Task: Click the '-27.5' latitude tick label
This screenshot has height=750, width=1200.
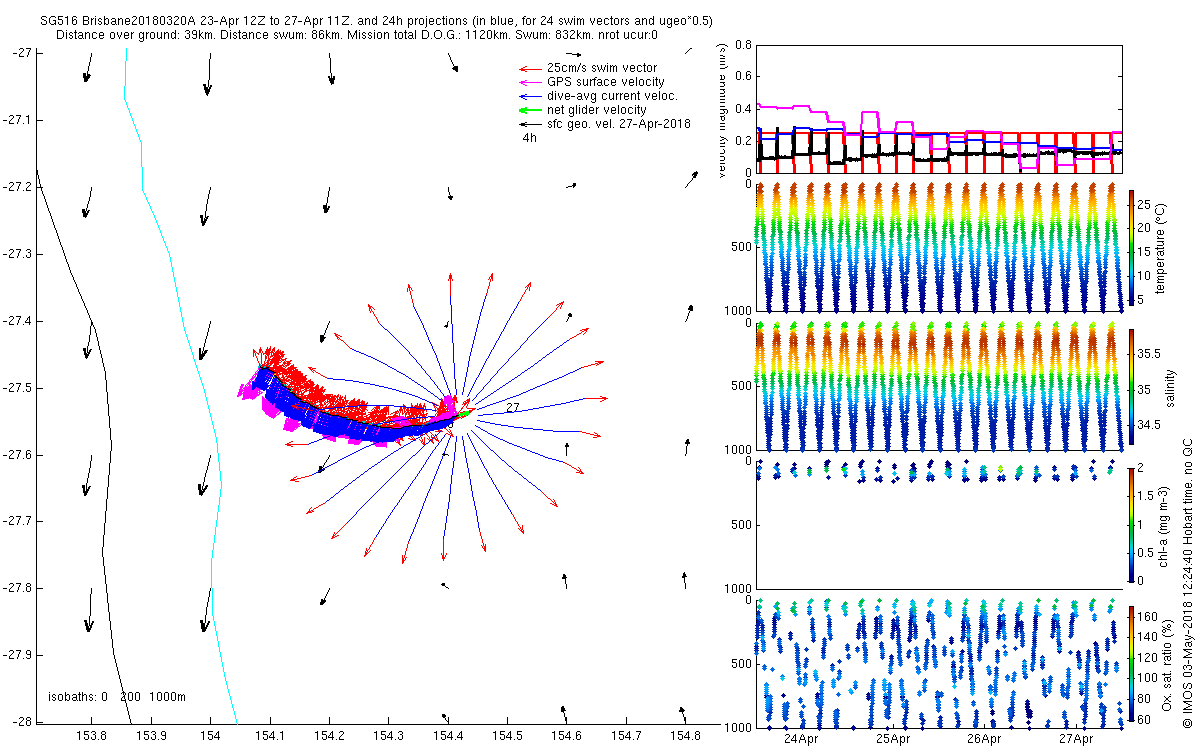Action: point(15,388)
